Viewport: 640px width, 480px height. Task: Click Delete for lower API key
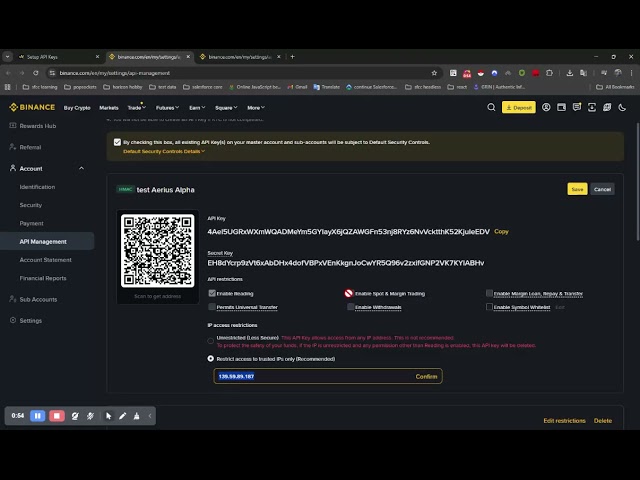602,420
